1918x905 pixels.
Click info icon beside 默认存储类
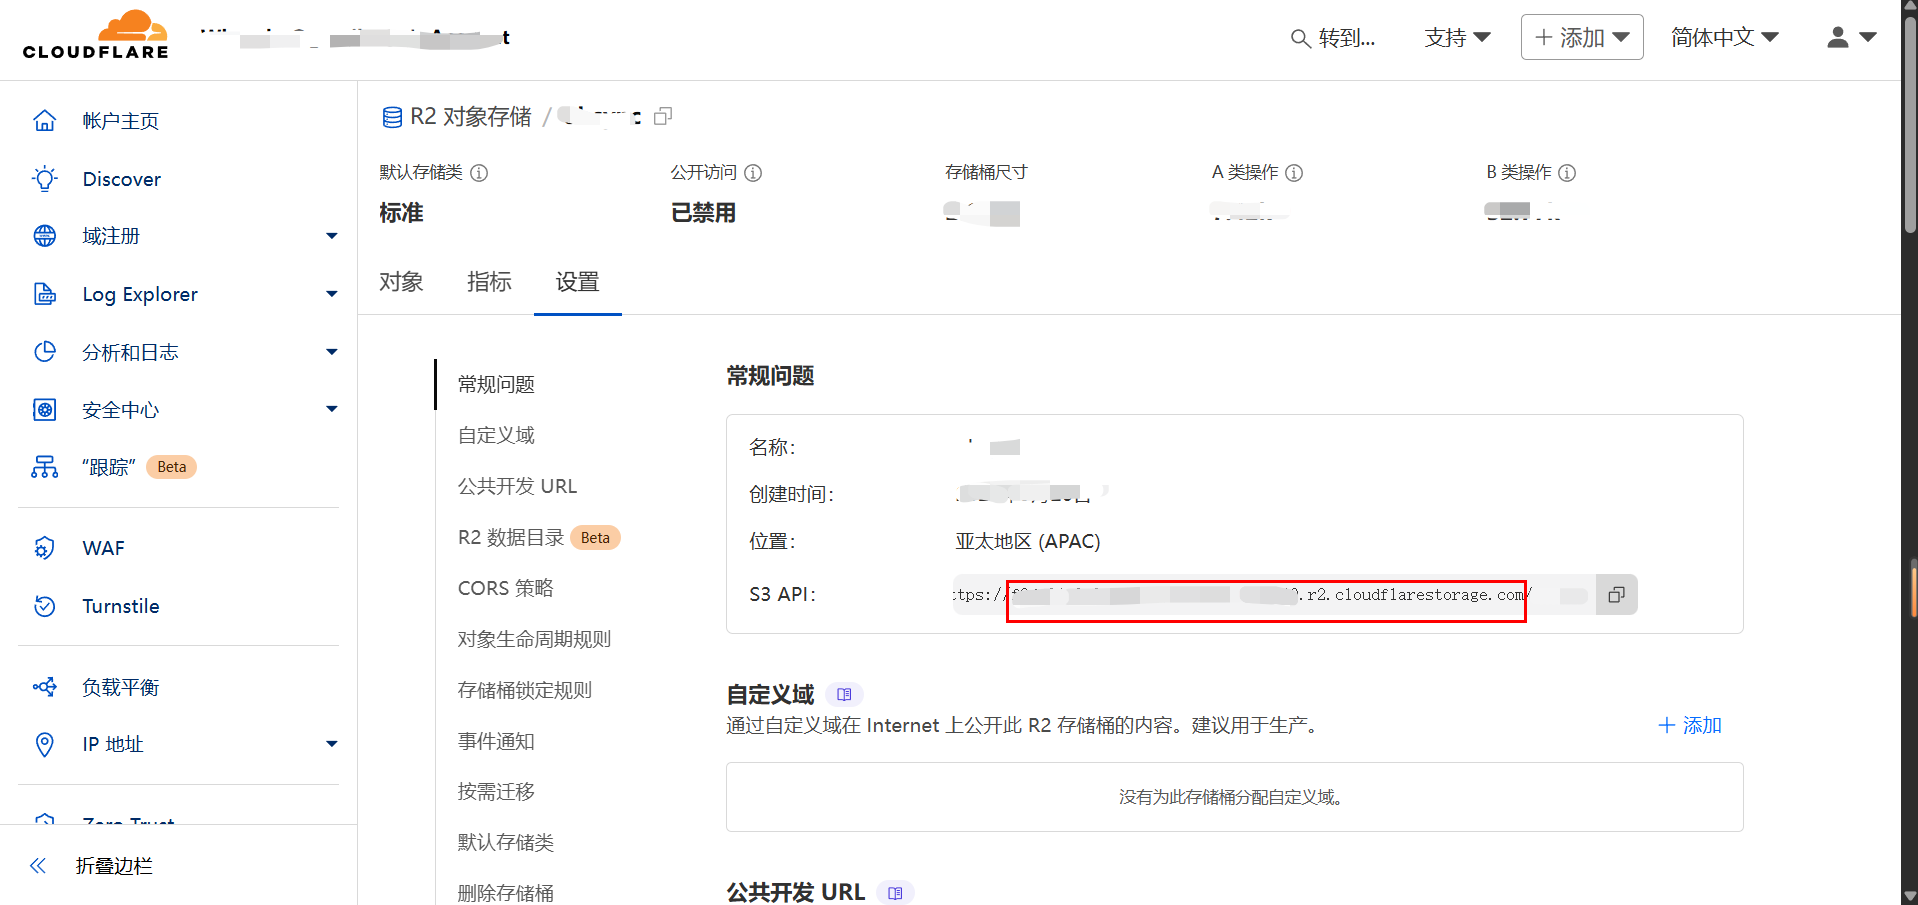[479, 173]
